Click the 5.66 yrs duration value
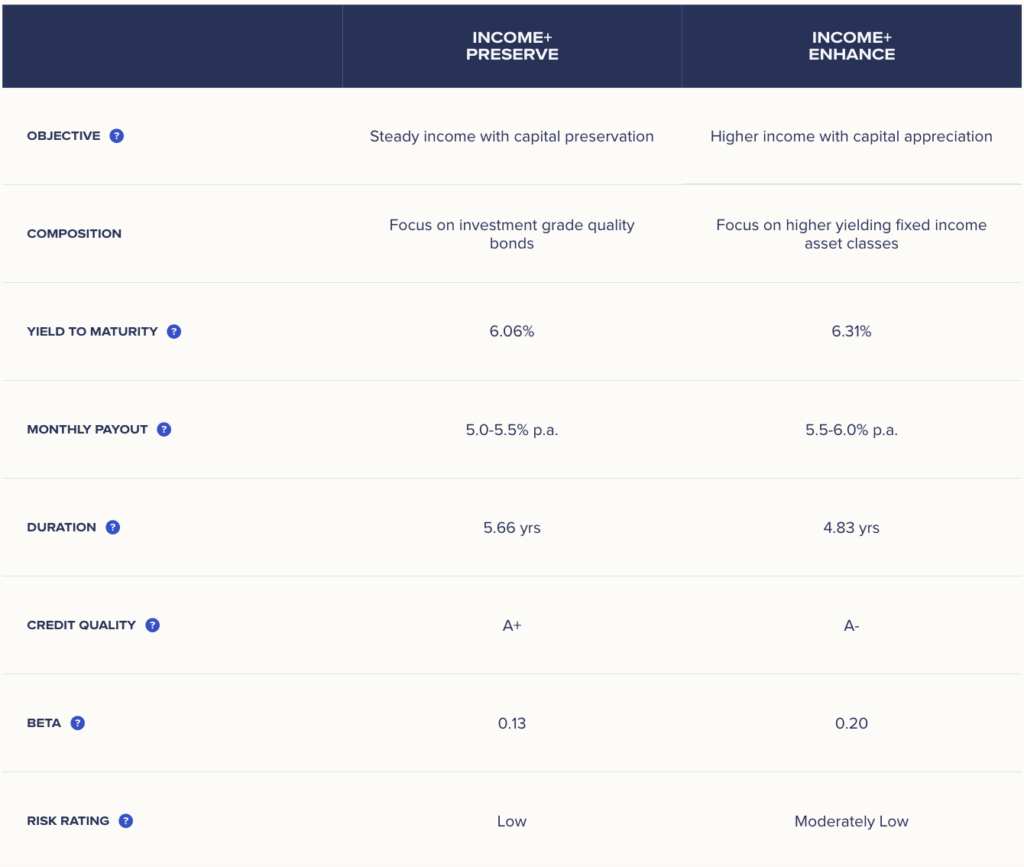Image resolution: width=1024 pixels, height=867 pixels. point(512,527)
